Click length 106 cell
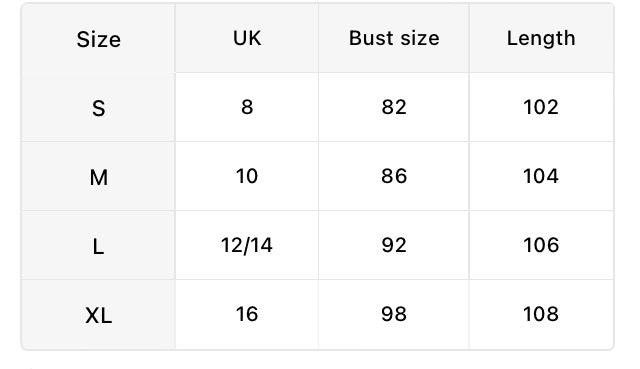This screenshot has height=369, width=640. 541,245
